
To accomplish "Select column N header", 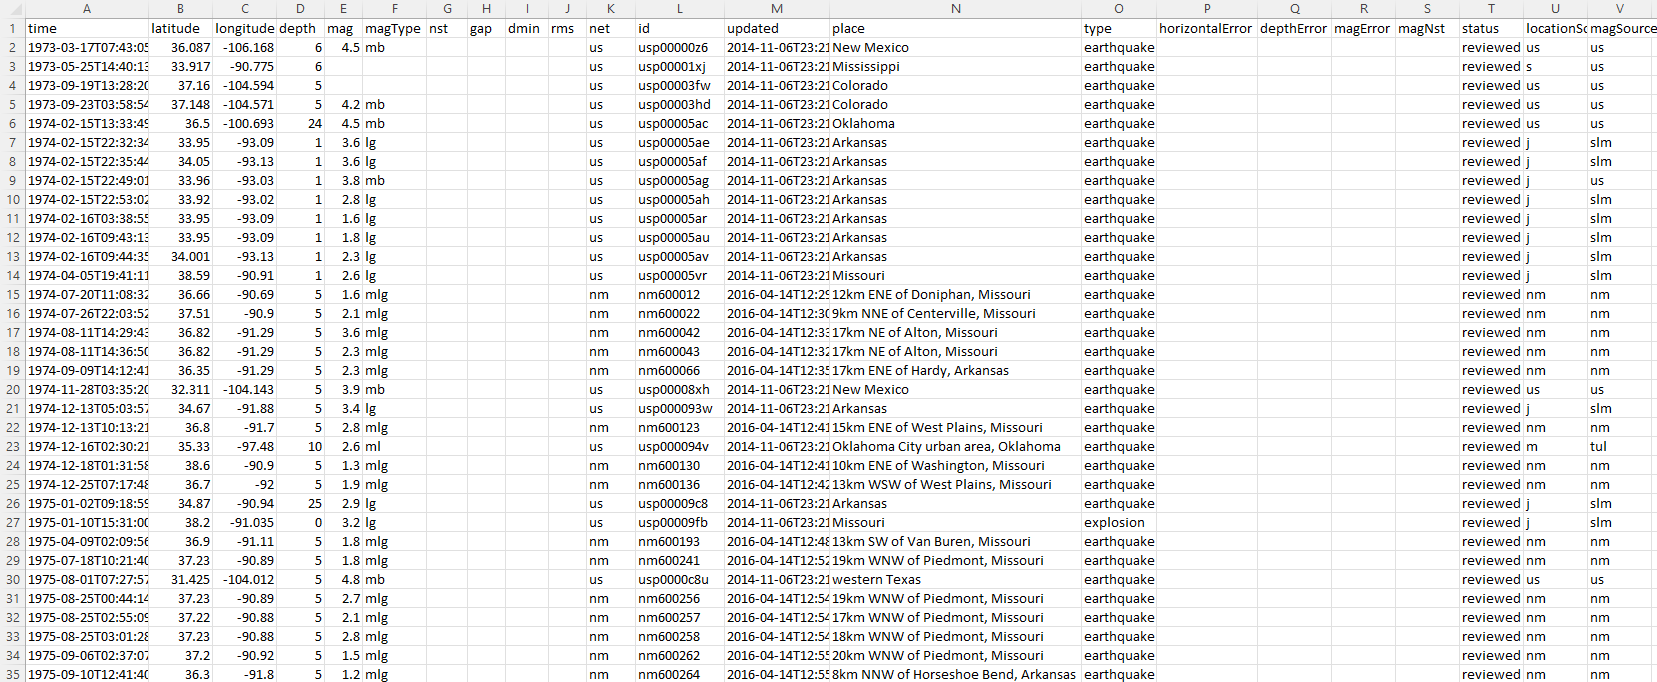I will pos(955,9).
